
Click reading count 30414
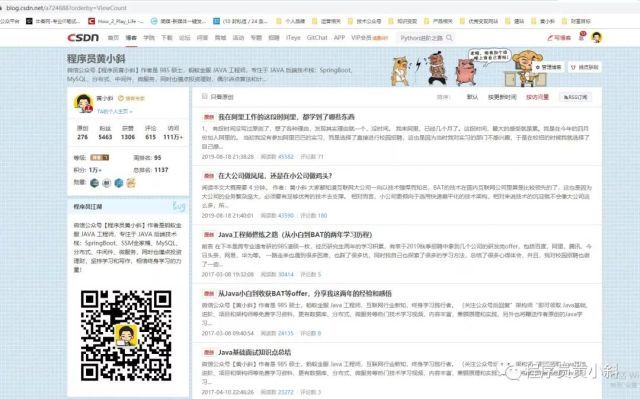[x=285, y=274]
